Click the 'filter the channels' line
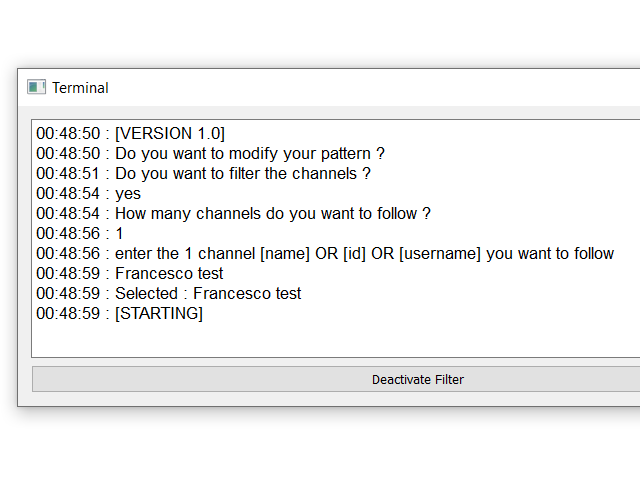The image size is (640, 480). coord(203,173)
